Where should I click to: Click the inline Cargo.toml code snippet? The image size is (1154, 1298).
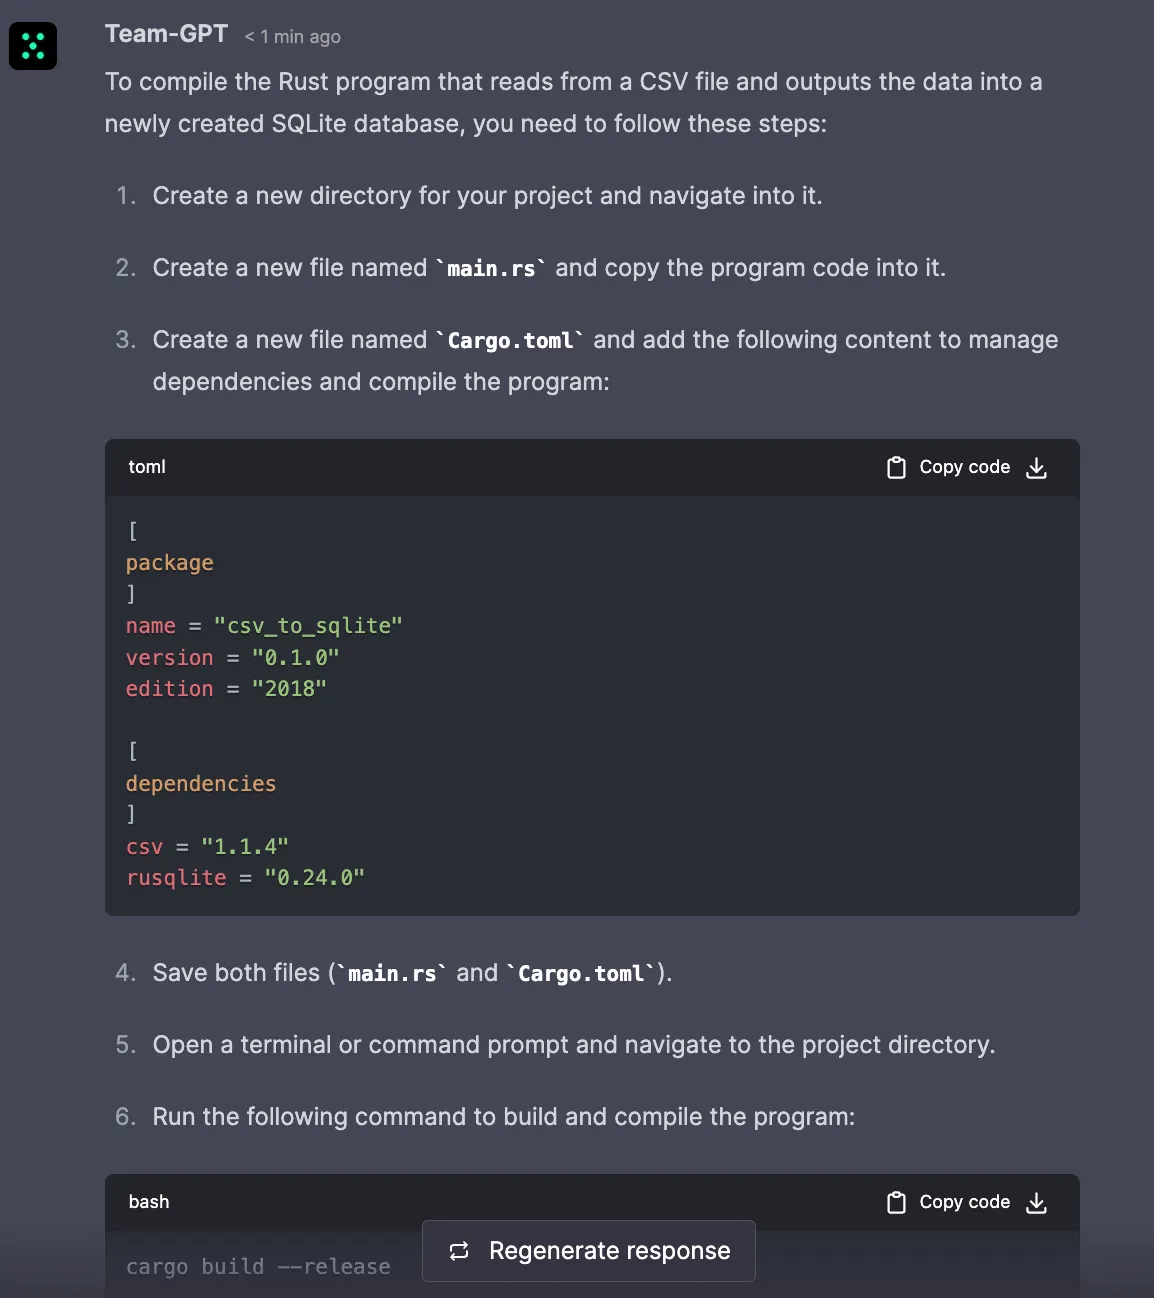point(512,340)
